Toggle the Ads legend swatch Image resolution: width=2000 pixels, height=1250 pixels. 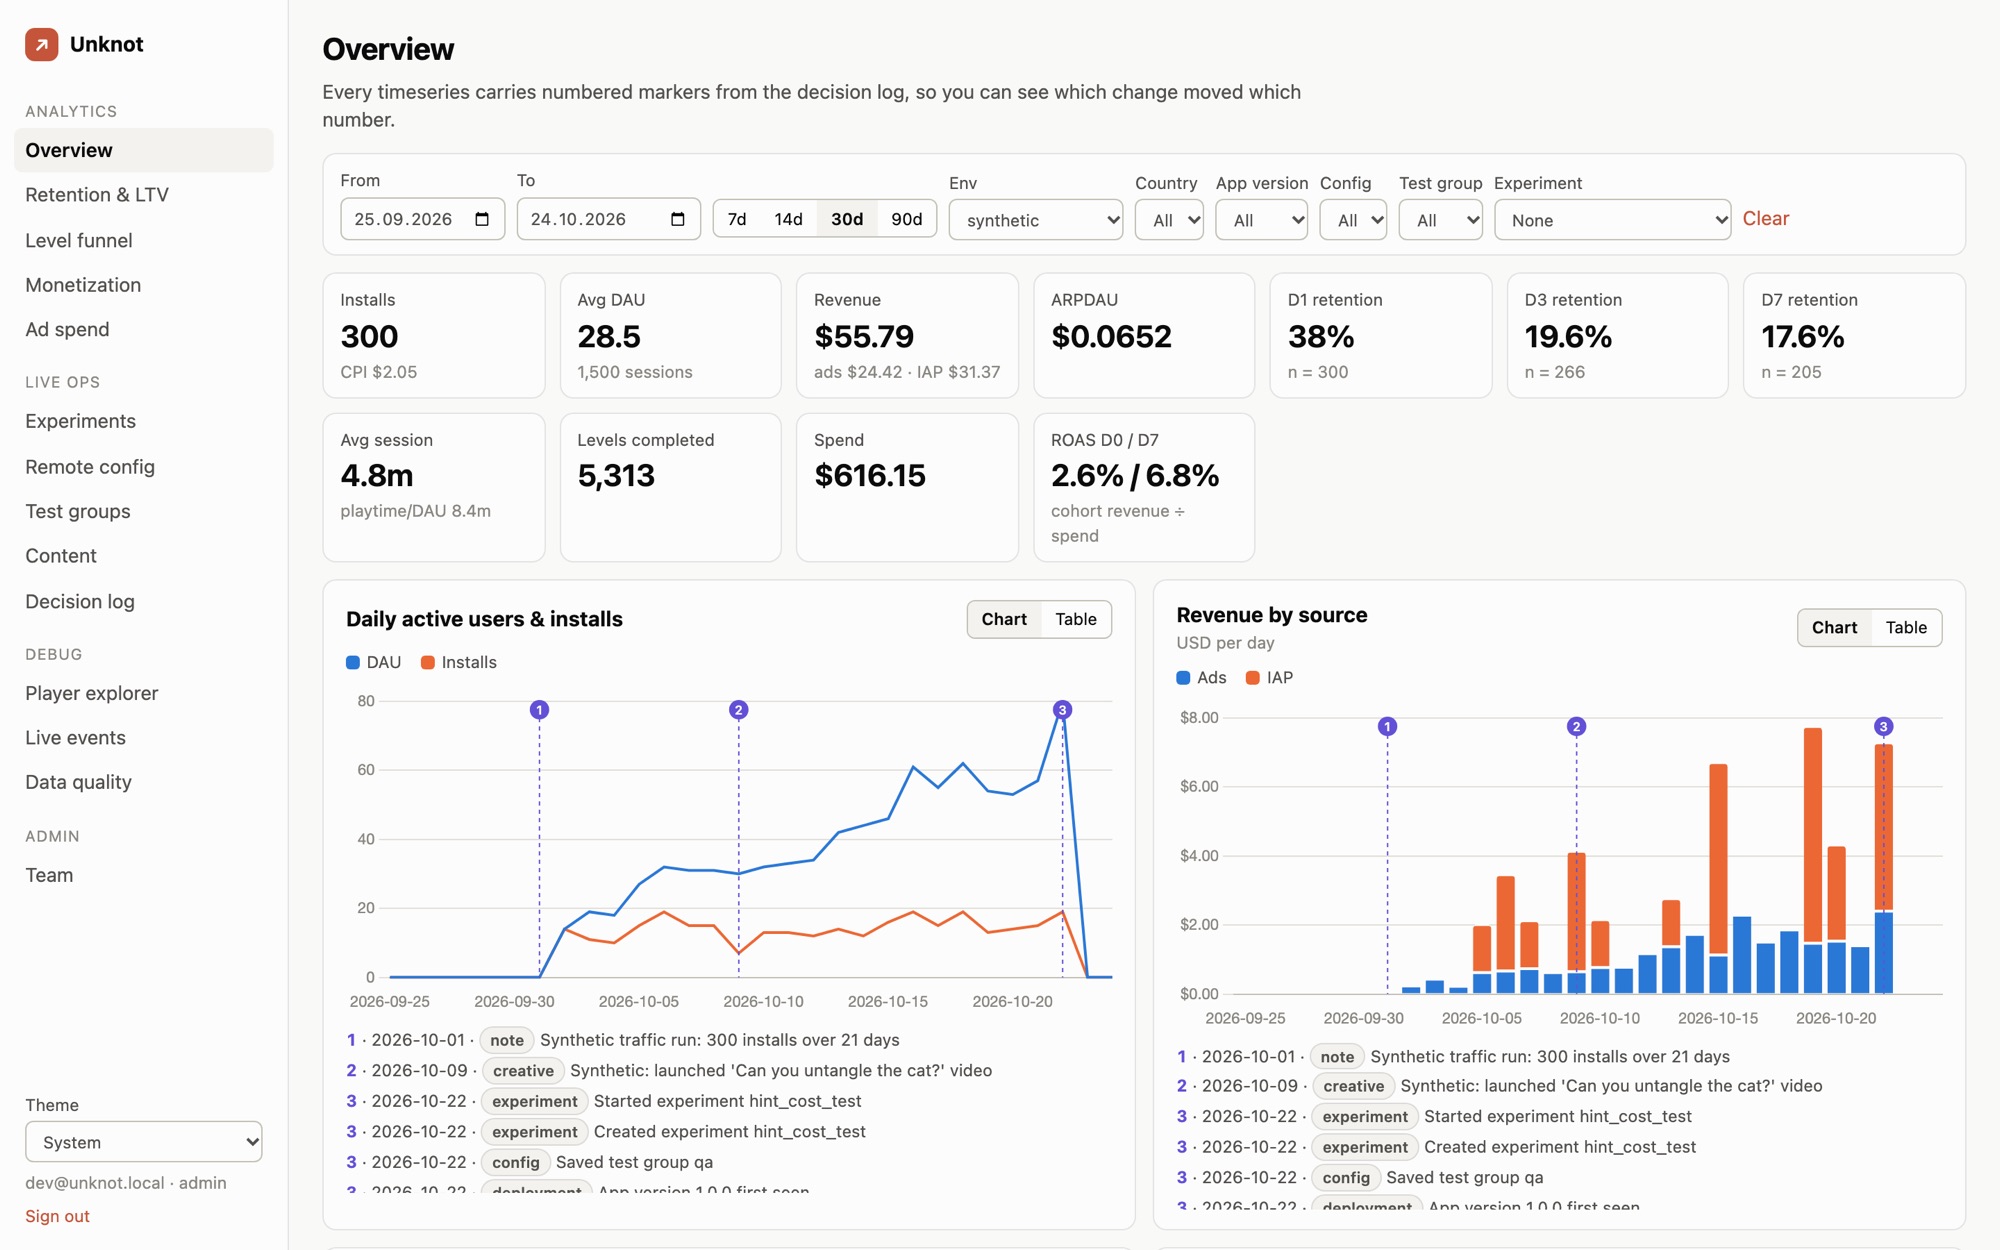1183,677
